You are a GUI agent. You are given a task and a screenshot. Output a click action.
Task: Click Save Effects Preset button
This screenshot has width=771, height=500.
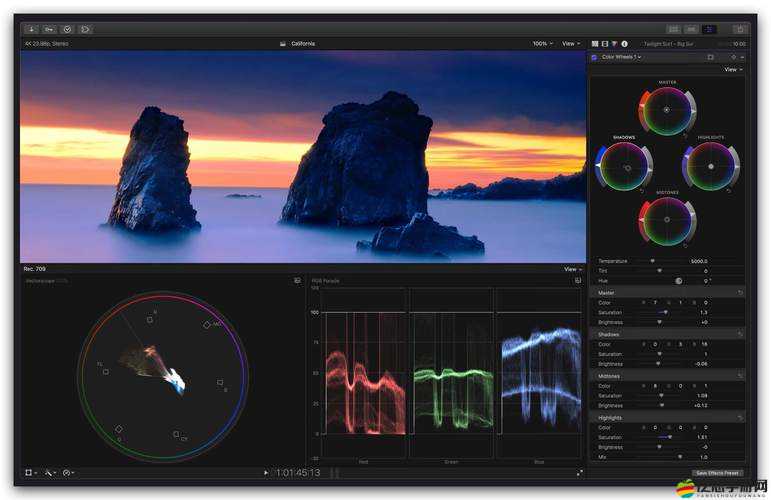[x=717, y=473]
